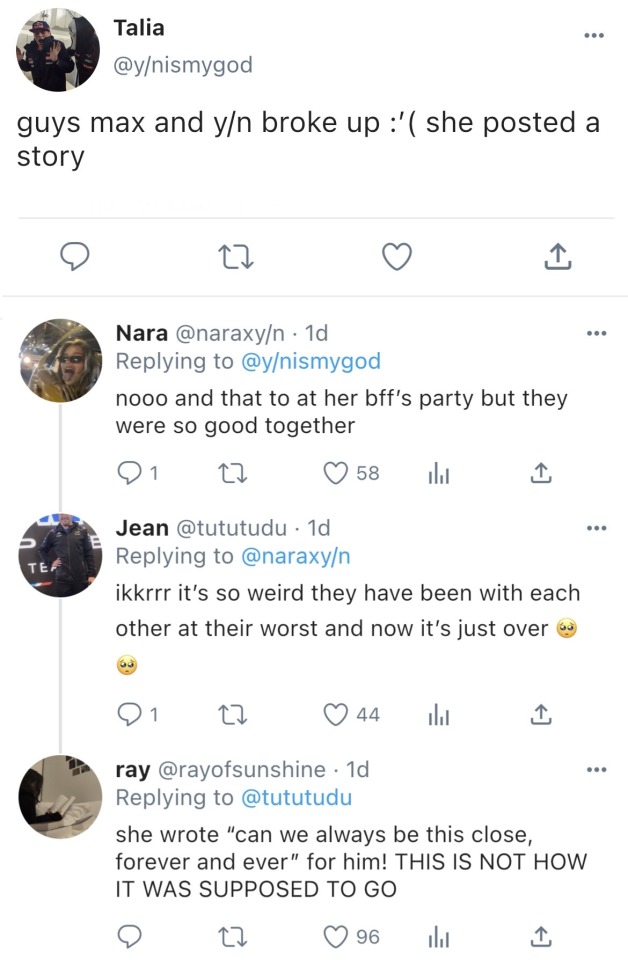The image size is (628, 960).
Task: Open Jean's profile avatar
Action: (x=59, y=556)
